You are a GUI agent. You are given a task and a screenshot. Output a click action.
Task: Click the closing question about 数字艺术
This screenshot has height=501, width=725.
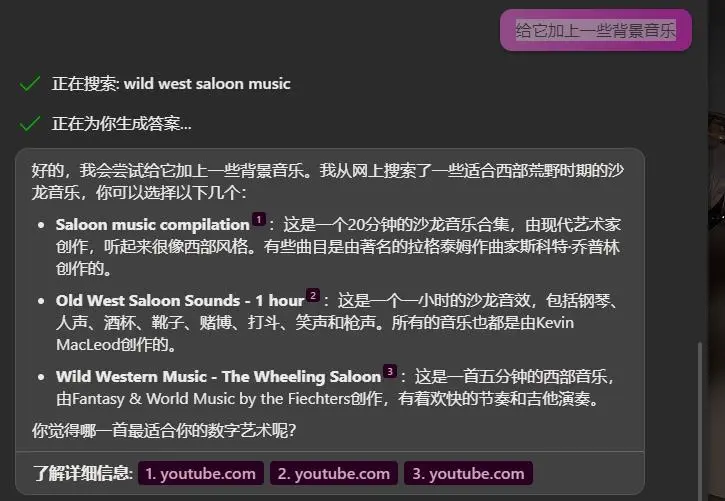[x=164, y=431]
